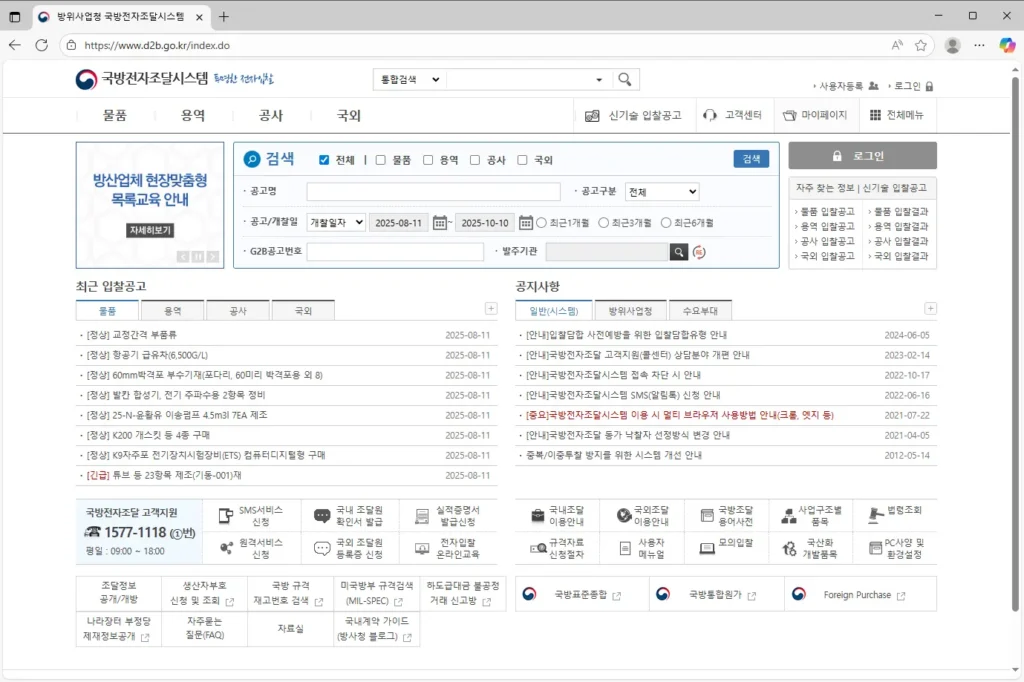Expand the top search box suggestion arrow
Viewport: 1024px width, 682px height.
[599, 80]
